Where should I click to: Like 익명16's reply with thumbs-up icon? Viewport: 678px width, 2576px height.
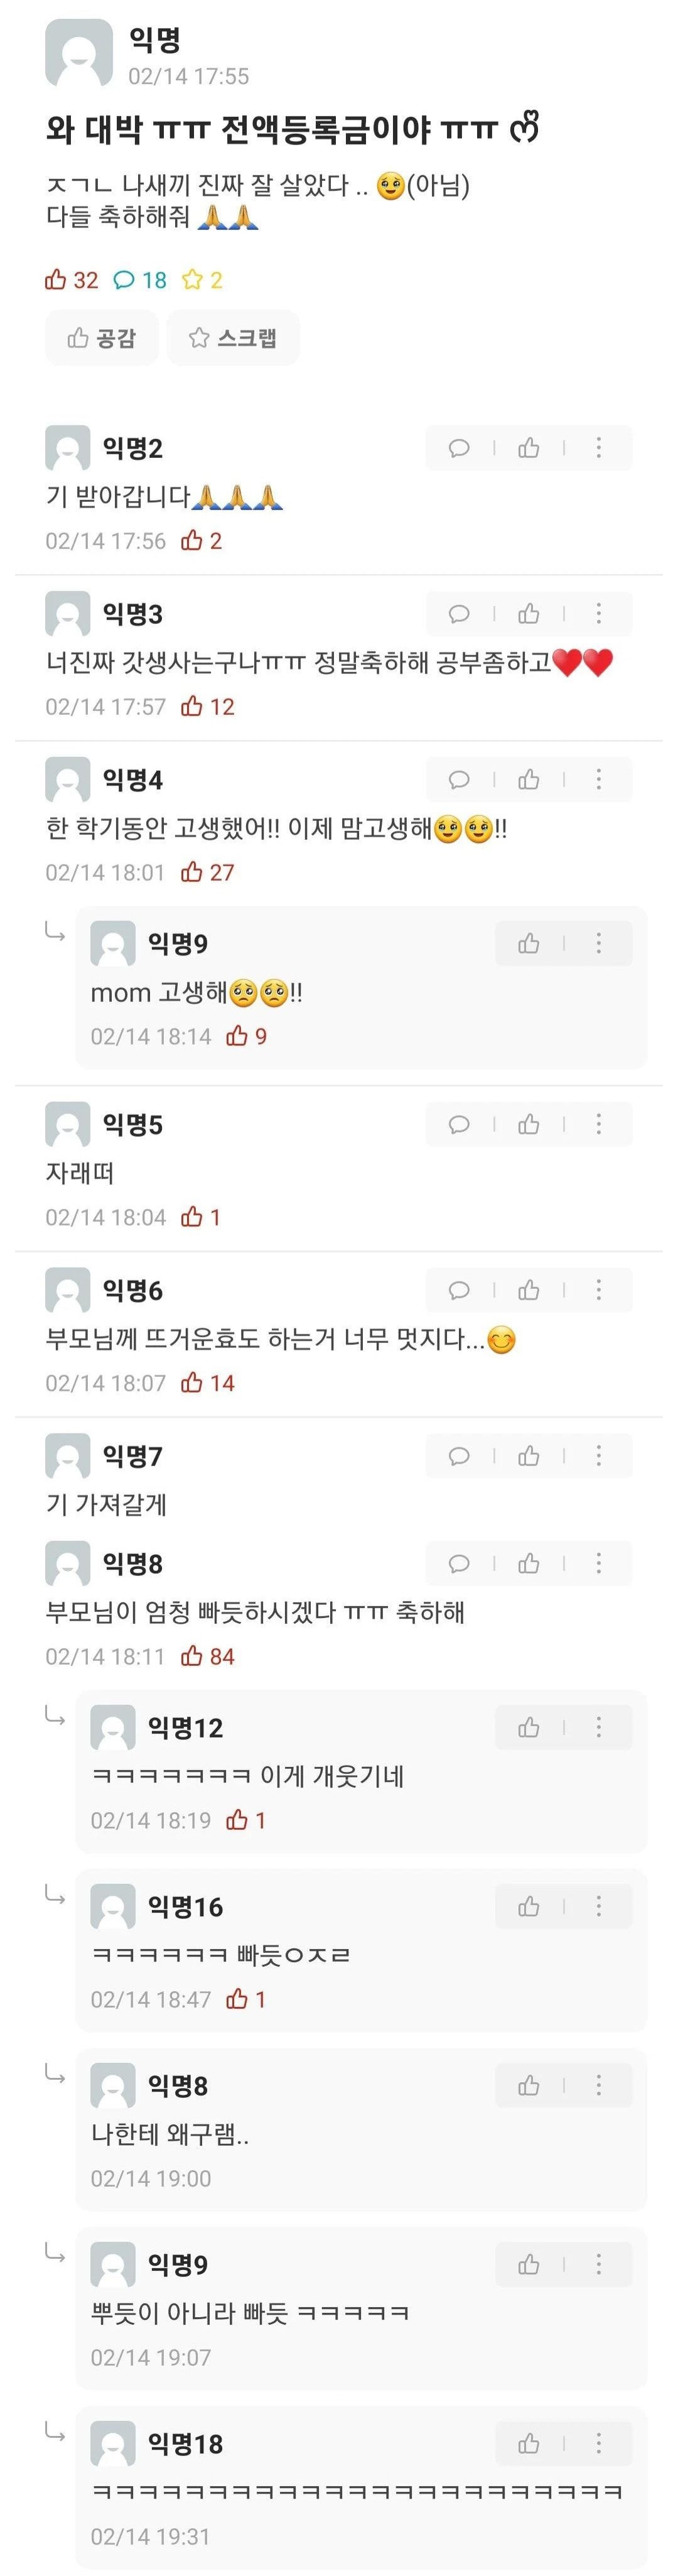tap(529, 1906)
